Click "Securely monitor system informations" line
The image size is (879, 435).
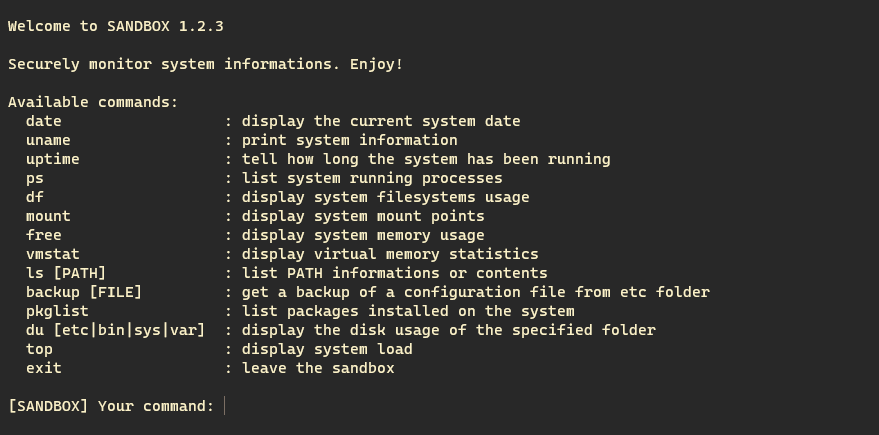pyautogui.click(x=174, y=64)
